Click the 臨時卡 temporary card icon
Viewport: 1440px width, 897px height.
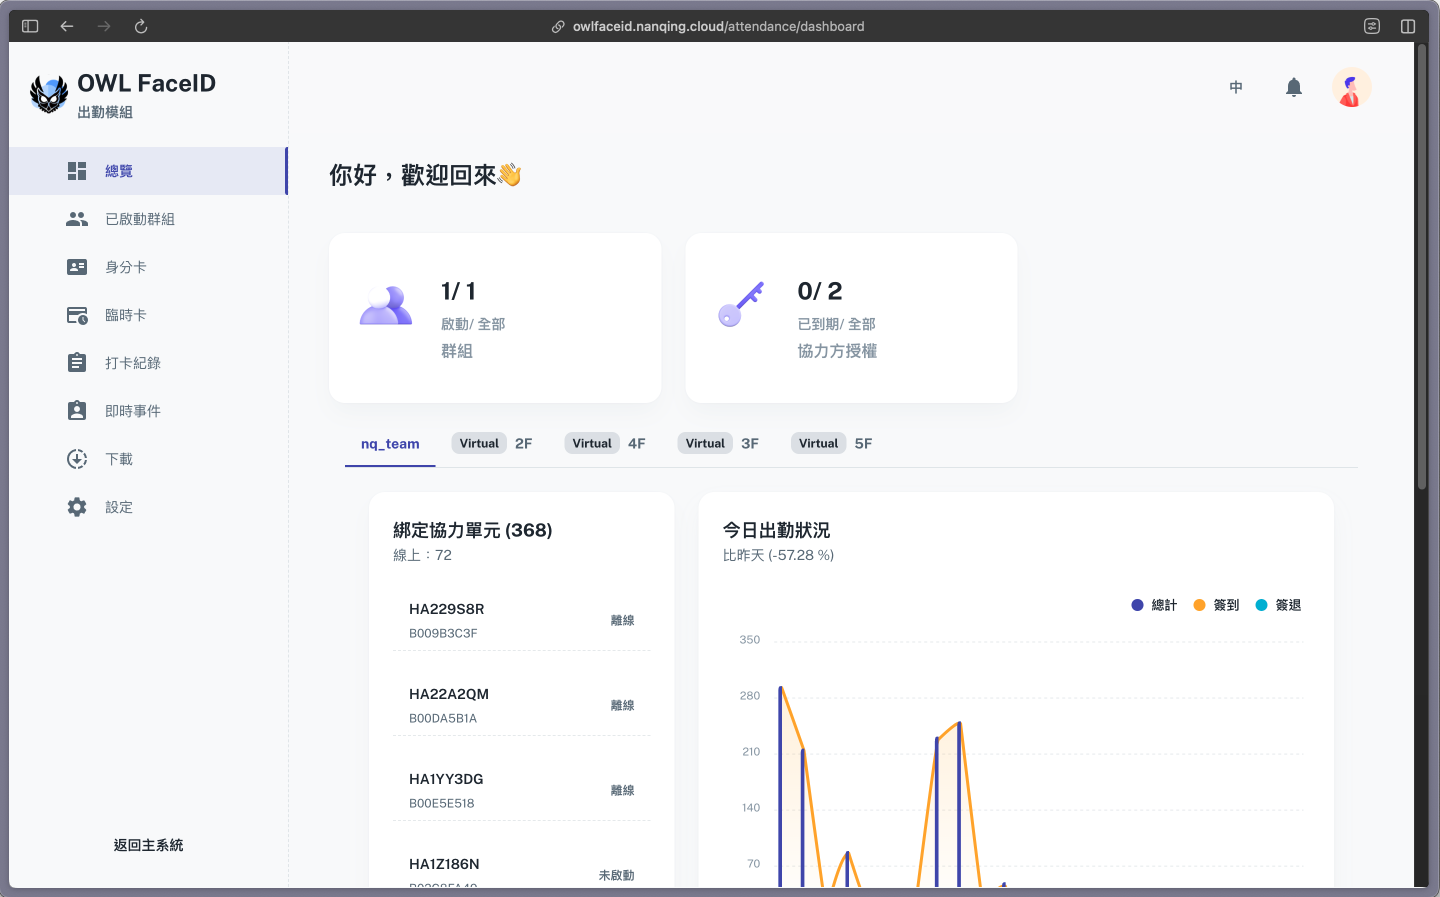pos(77,315)
